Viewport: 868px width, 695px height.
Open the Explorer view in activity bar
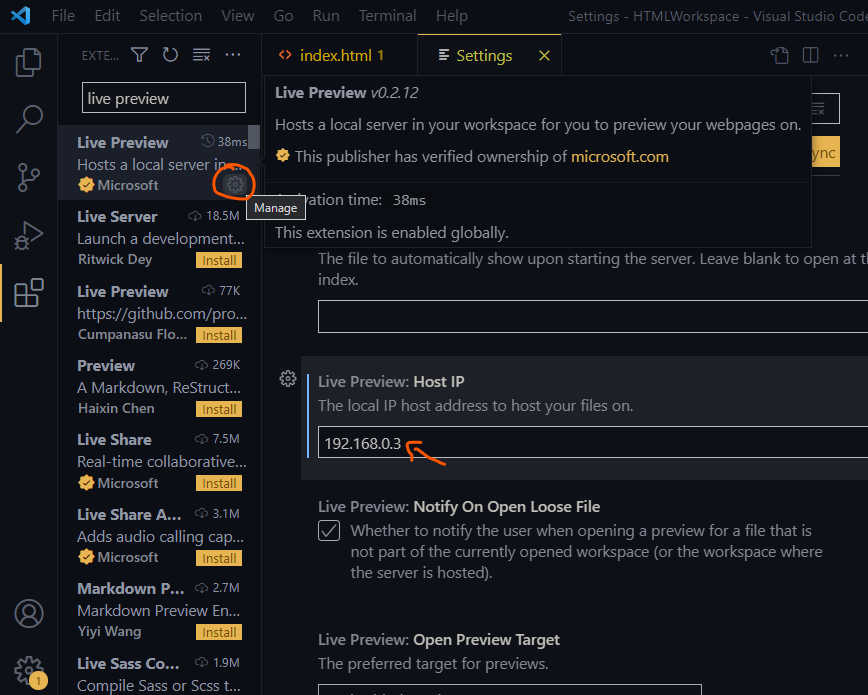pyautogui.click(x=28, y=62)
